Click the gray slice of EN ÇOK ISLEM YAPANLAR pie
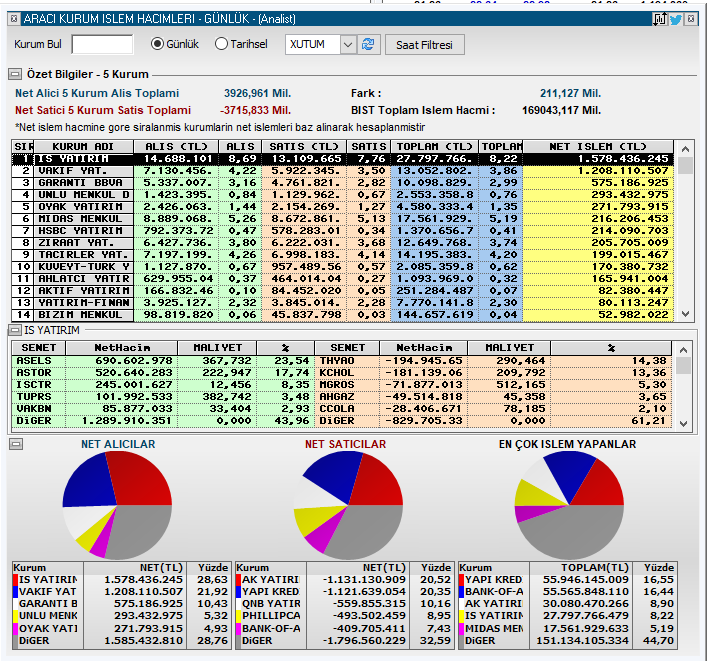 tap(573, 534)
